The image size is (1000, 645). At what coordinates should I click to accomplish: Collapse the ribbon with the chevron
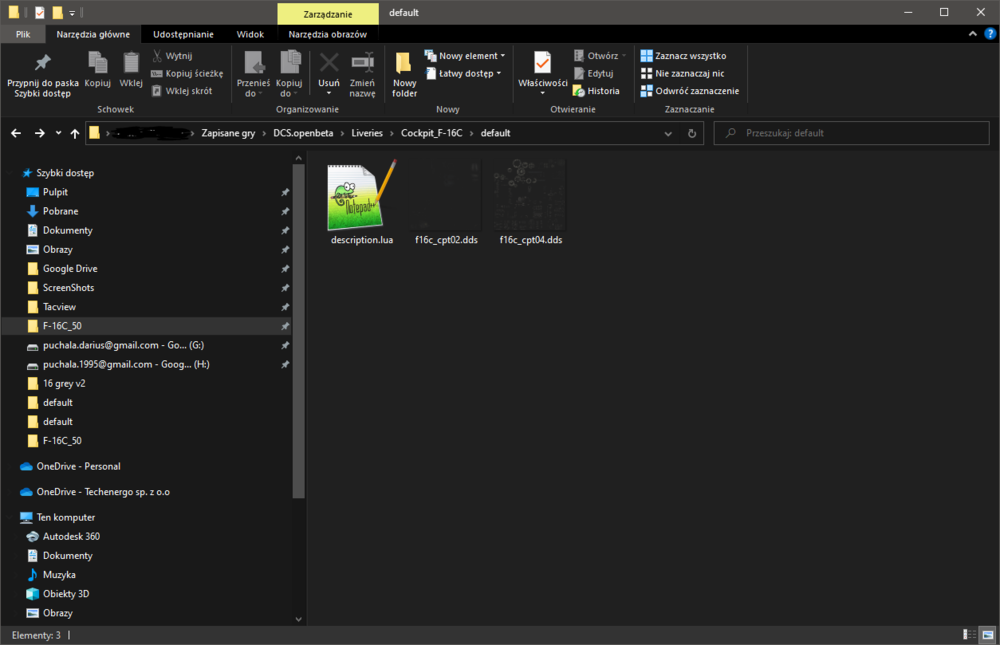pos(973,34)
